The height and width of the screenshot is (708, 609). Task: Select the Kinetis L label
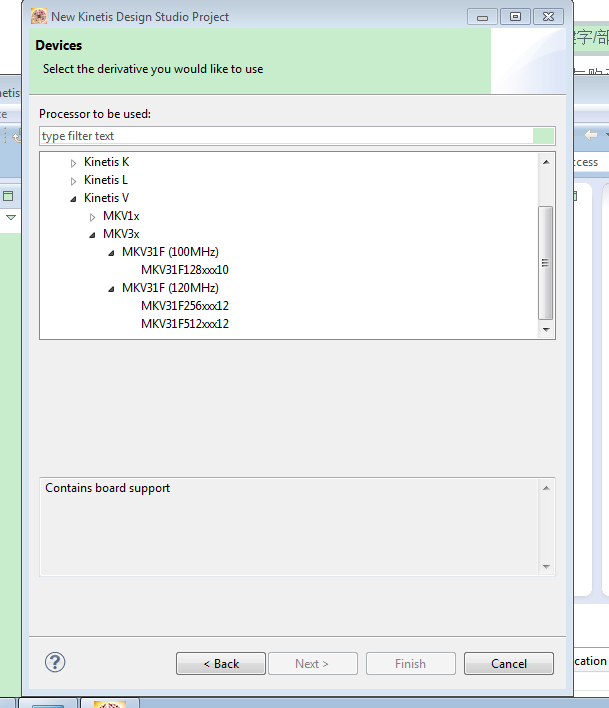pos(106,180)
